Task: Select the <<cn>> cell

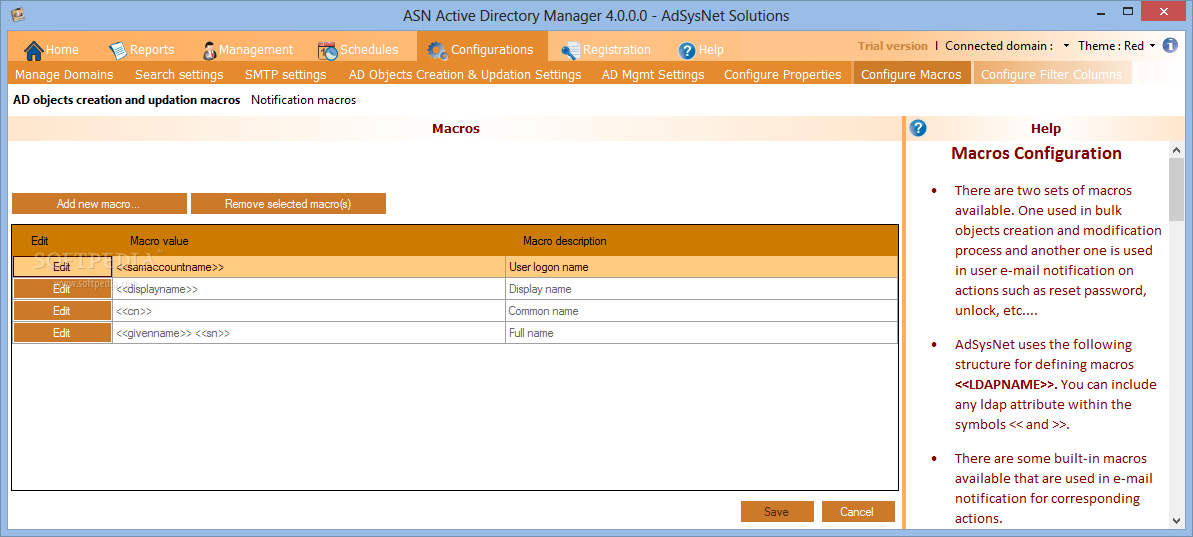Action: (309, 311)
